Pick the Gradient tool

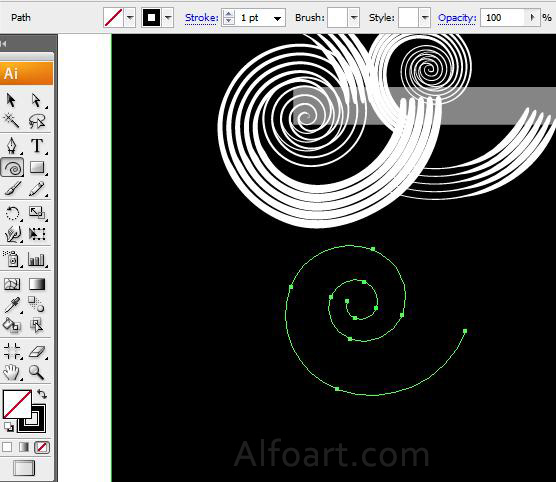tap(37, 284)
